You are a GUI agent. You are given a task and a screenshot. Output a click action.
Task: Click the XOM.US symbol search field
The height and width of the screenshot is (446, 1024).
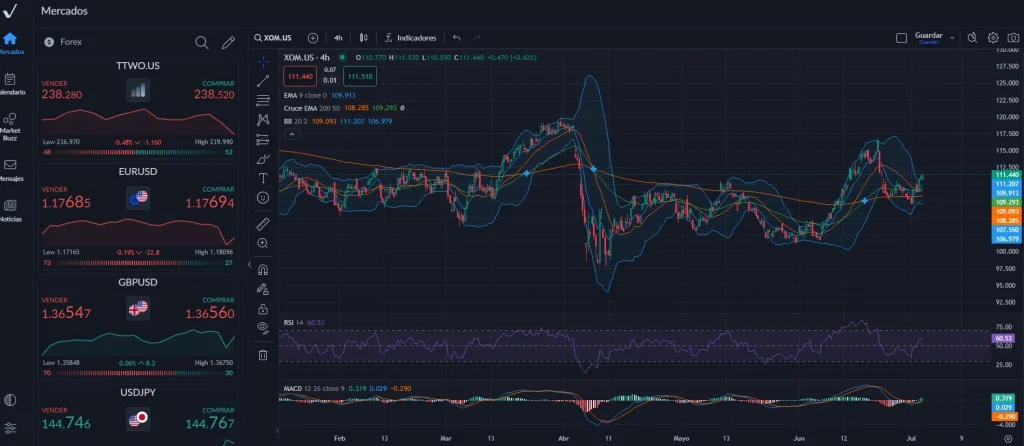[x=272, y=38]
